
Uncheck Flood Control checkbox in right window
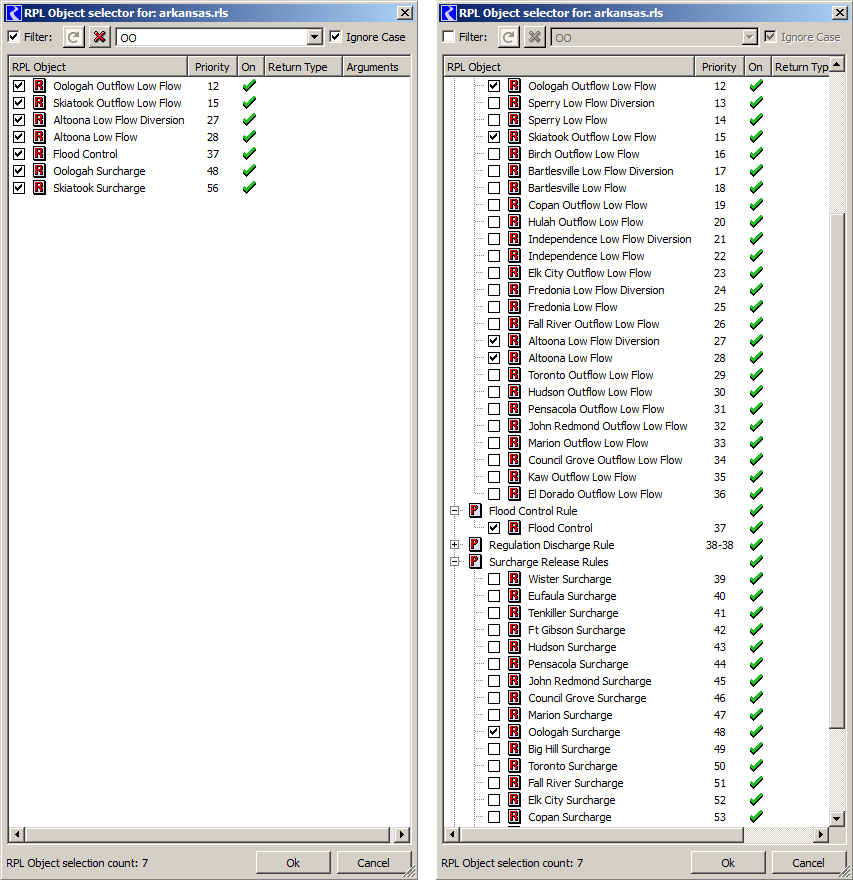494,528
